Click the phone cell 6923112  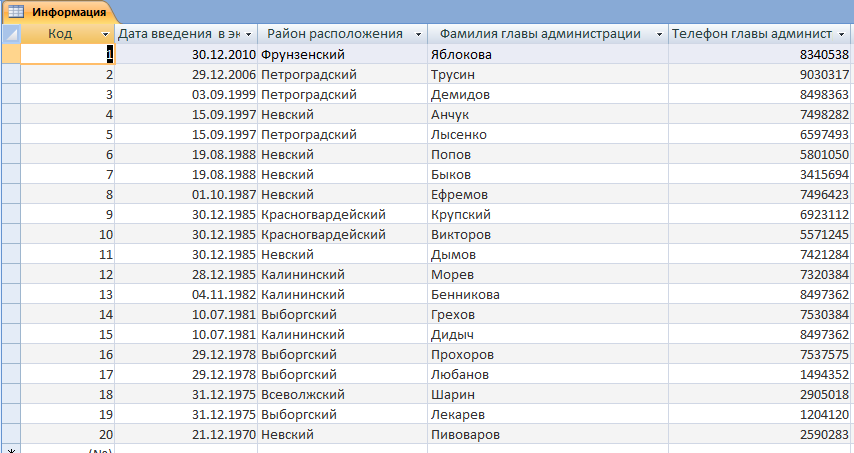tap(759, 214)
